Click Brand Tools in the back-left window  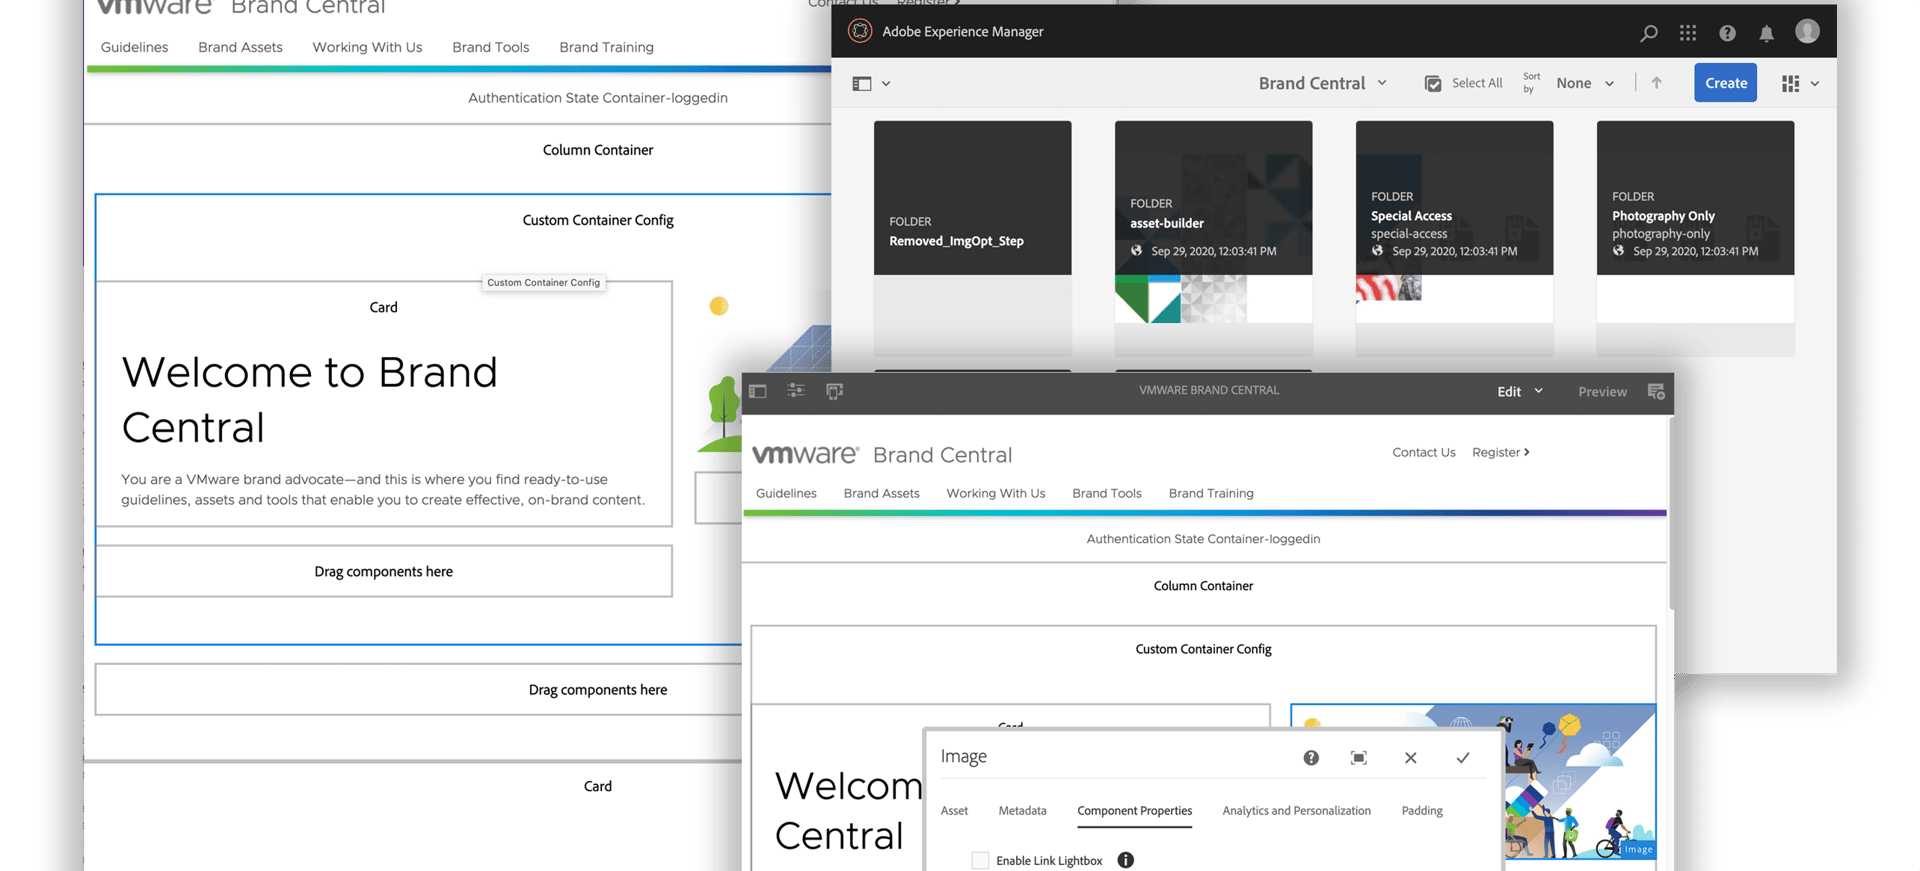490,47
